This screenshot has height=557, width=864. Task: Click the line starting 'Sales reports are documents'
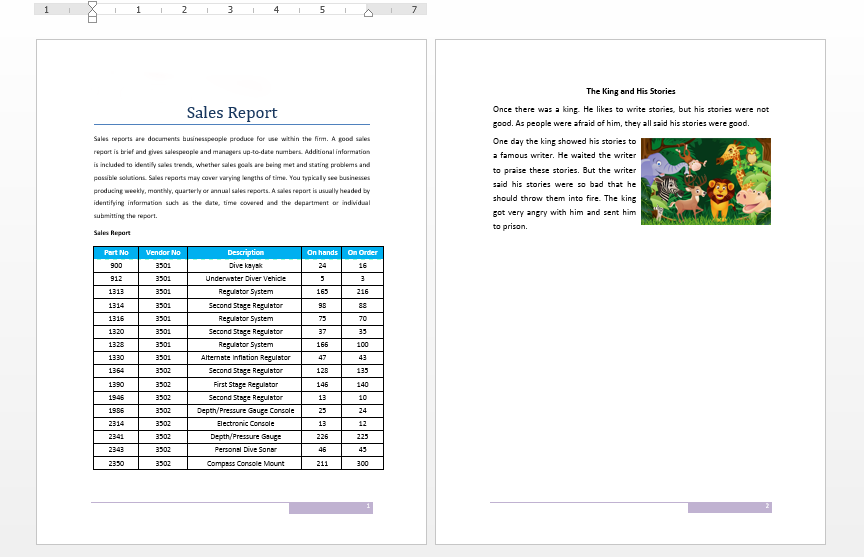click(x=232, y=139)
